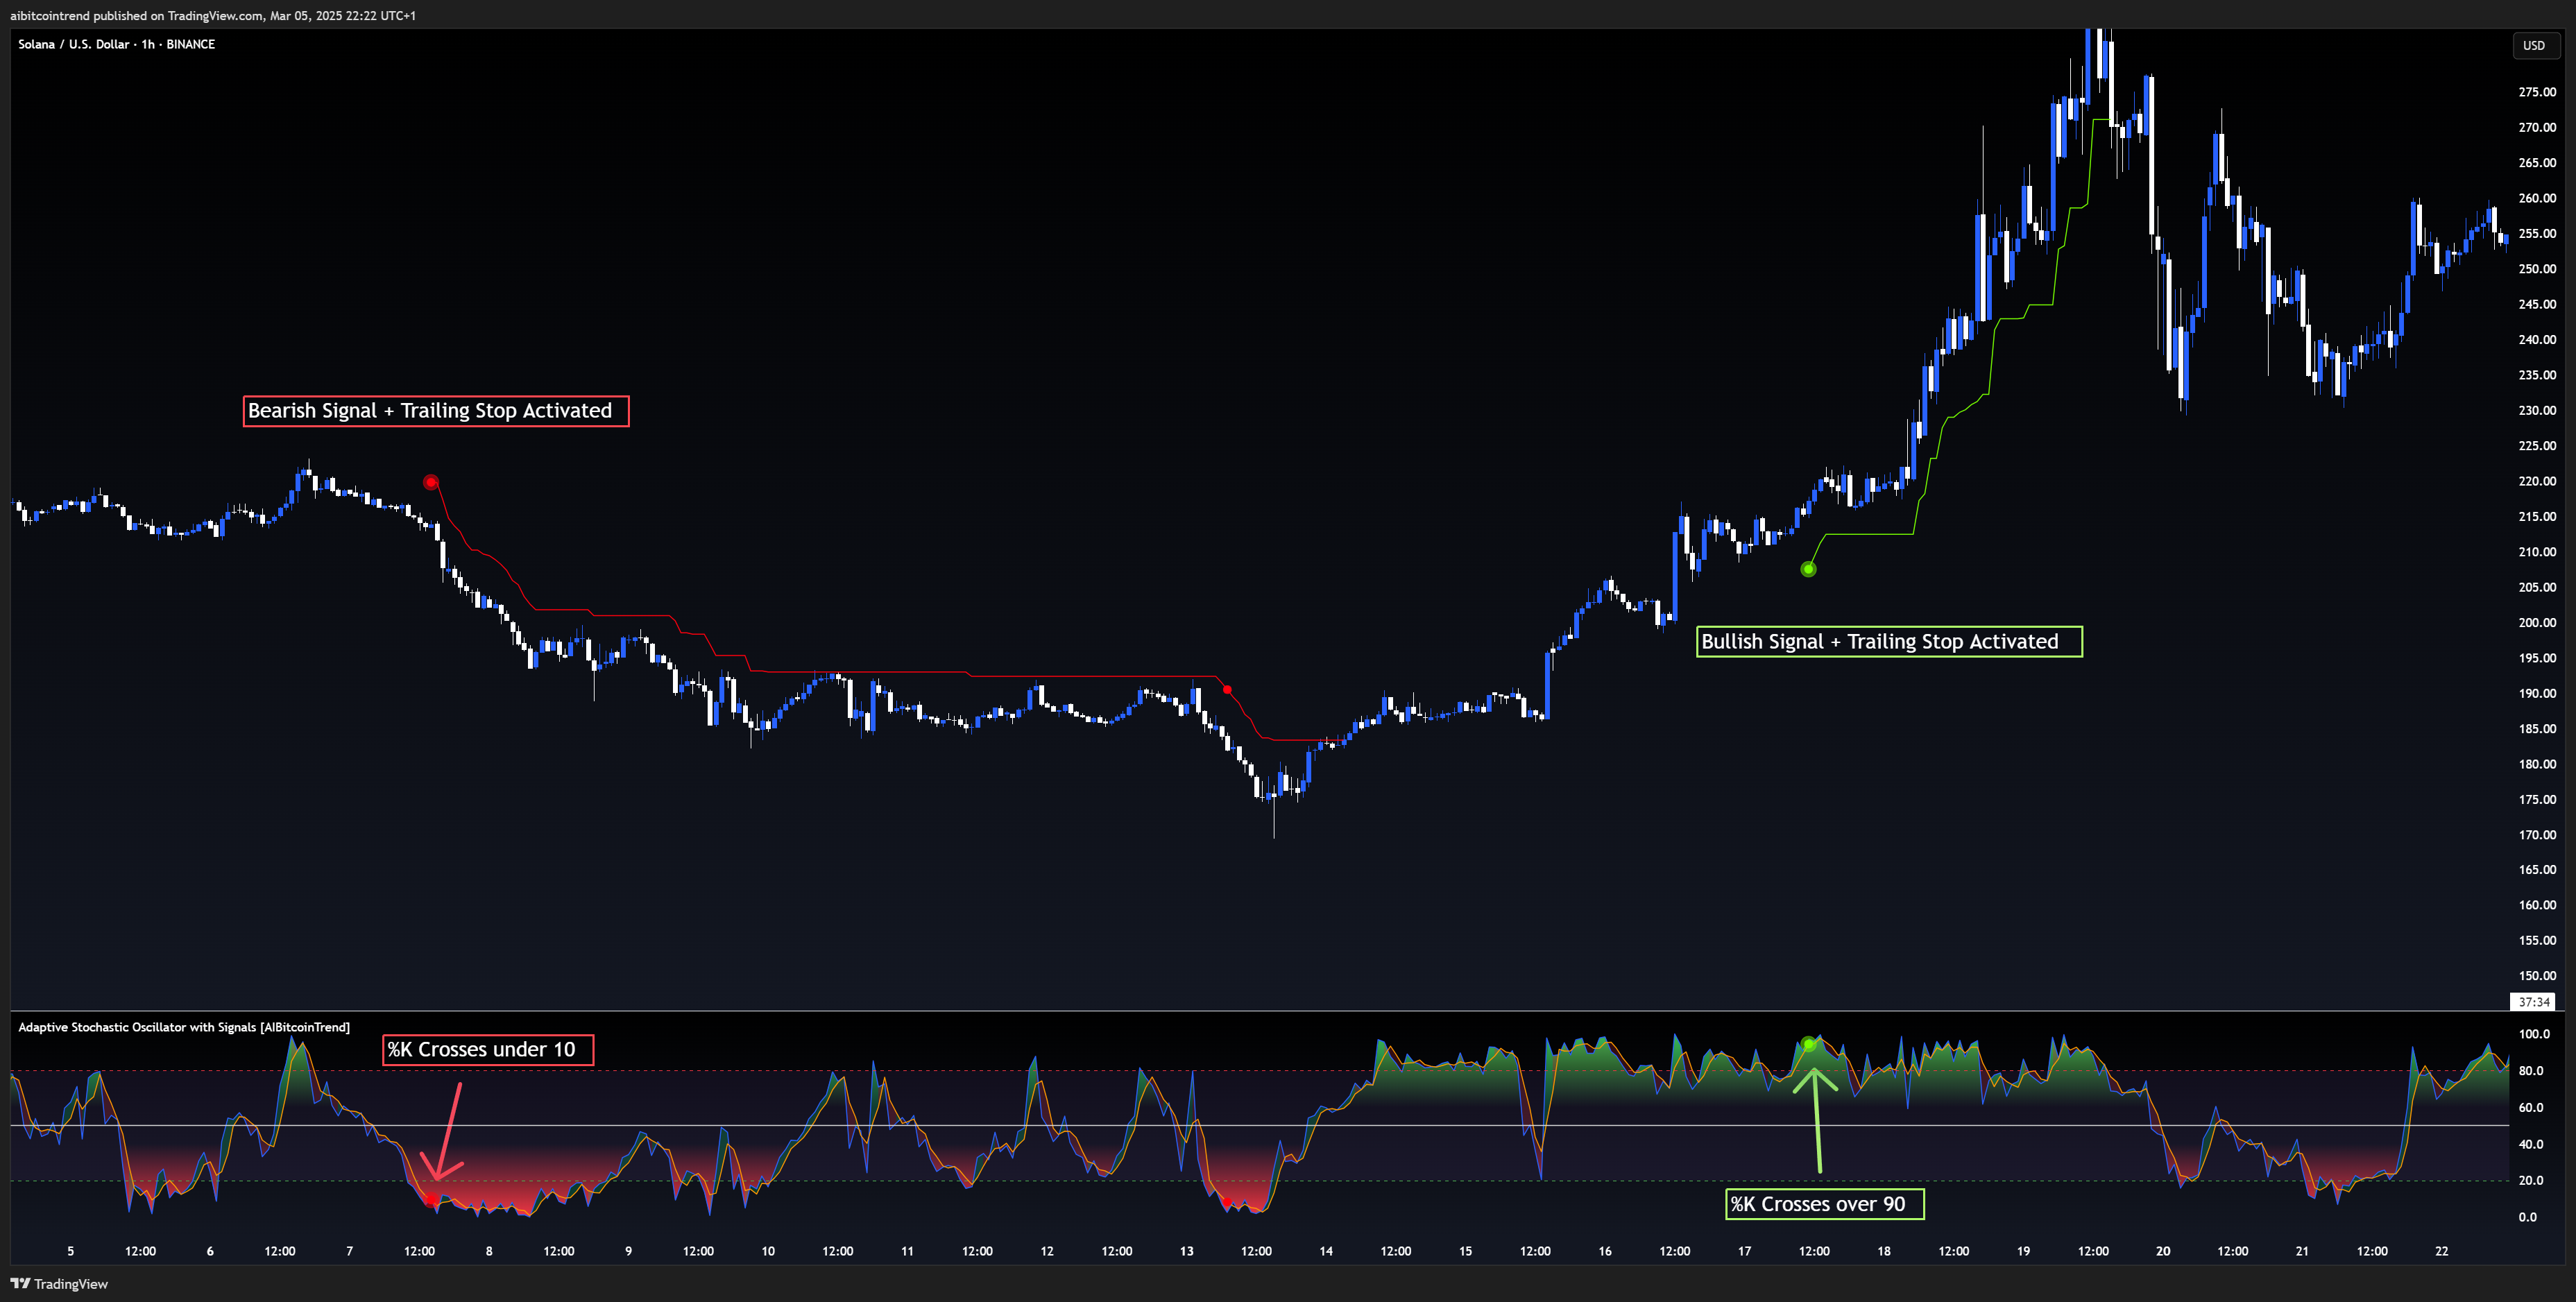The width and height of the screenshot is (2576, 1302).
Task: Click date label 20 on the time axis
Action: [2163, 1251]
